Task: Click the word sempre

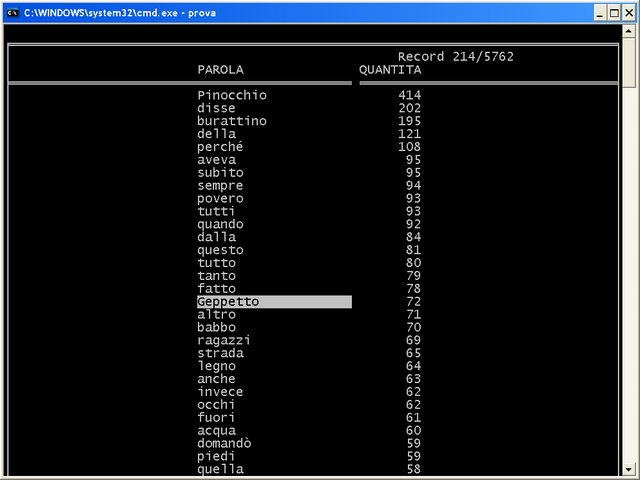Action: (x=220, y=186)
